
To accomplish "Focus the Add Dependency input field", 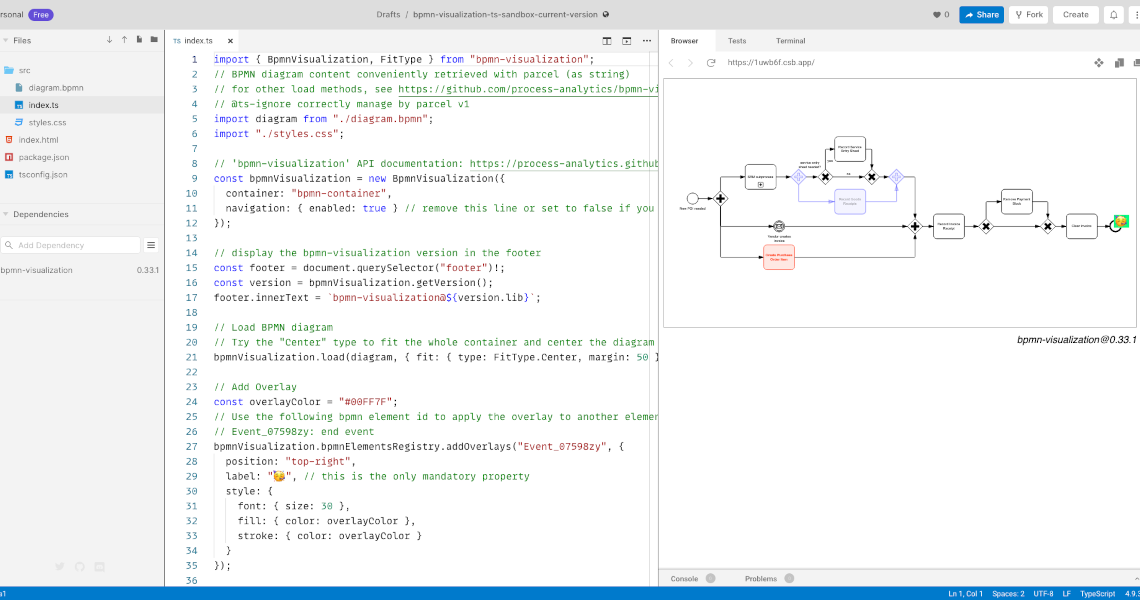I will [70, 244].
